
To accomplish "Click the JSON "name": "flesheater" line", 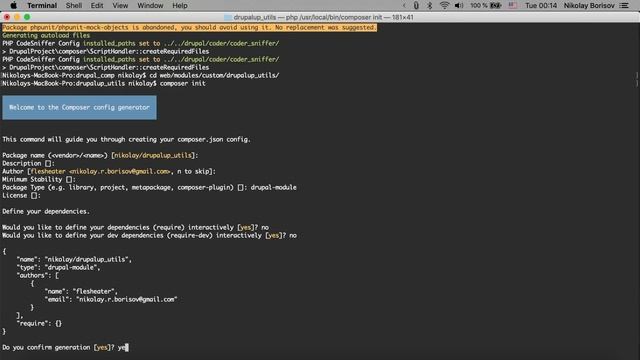I will tap(81, 291).
